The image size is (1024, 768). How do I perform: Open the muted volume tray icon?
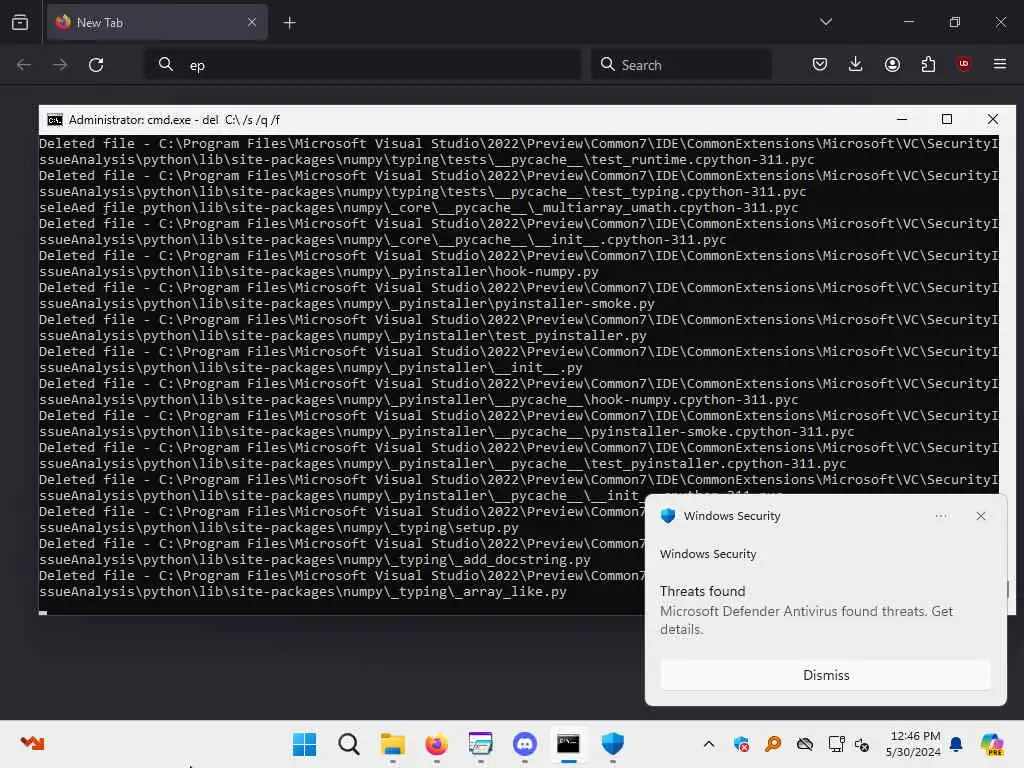tap(862, 744)
